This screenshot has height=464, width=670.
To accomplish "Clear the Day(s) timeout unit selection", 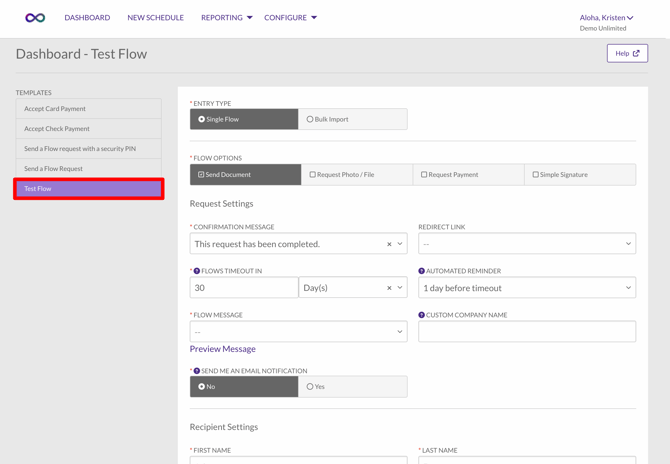I will [389, 288].
